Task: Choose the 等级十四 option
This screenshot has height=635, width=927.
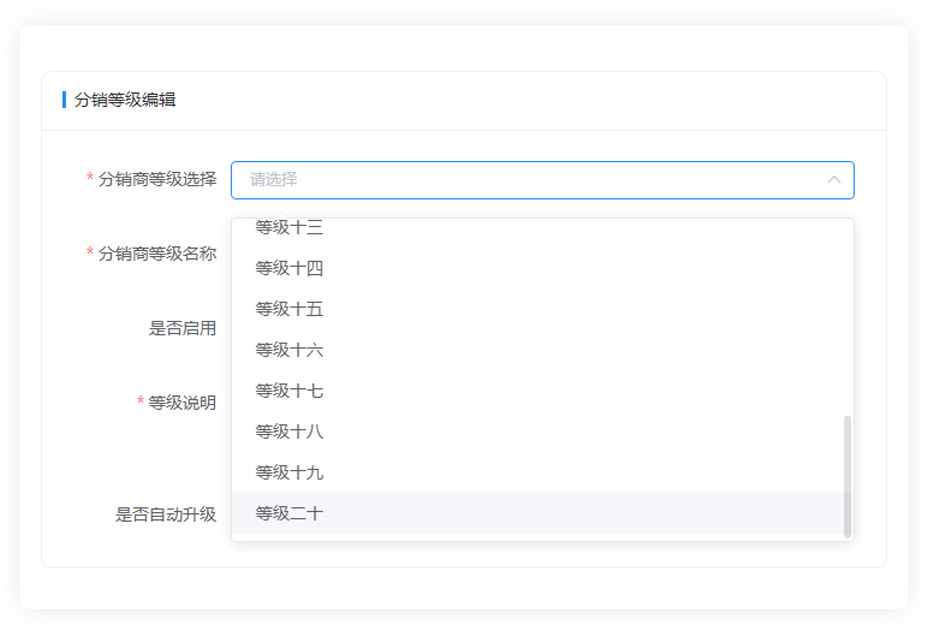Action: [x=290, y=268]
